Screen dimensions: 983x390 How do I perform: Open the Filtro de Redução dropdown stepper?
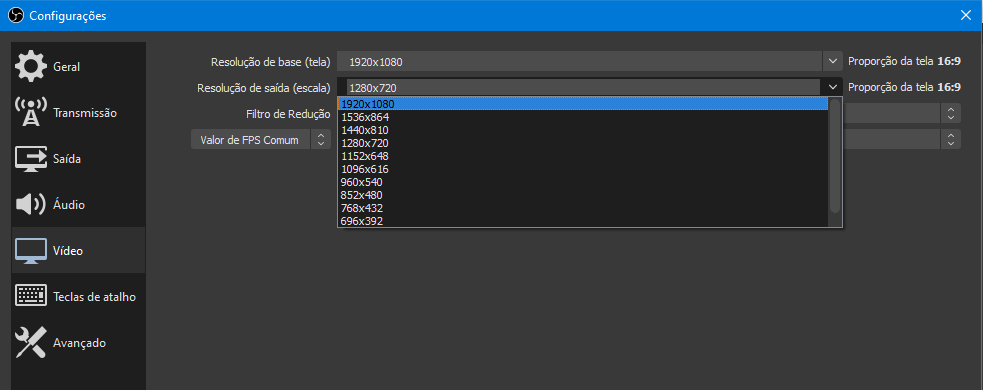click(x=951, y=113)
